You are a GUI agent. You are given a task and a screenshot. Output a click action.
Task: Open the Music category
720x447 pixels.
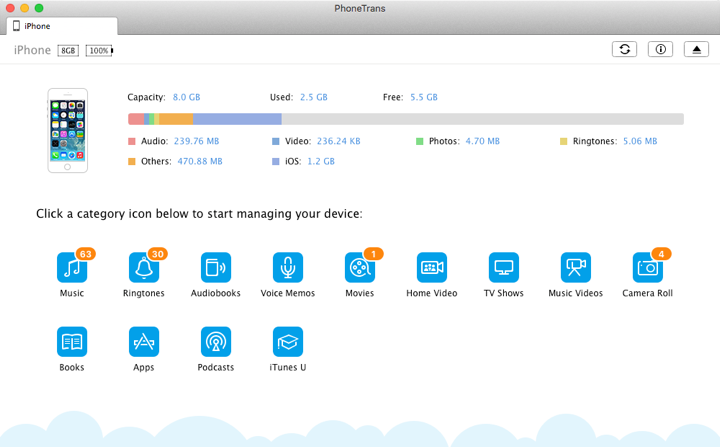(72, 267)
